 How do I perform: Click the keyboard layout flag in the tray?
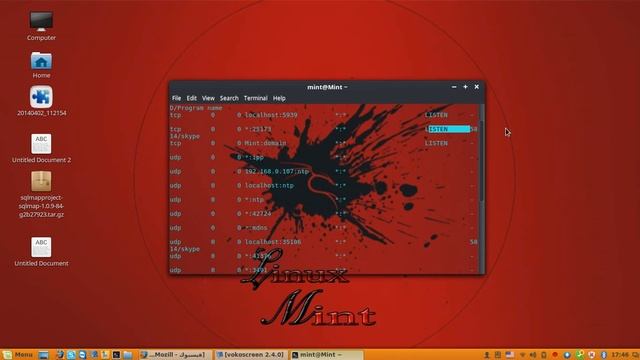pos(509,355)
